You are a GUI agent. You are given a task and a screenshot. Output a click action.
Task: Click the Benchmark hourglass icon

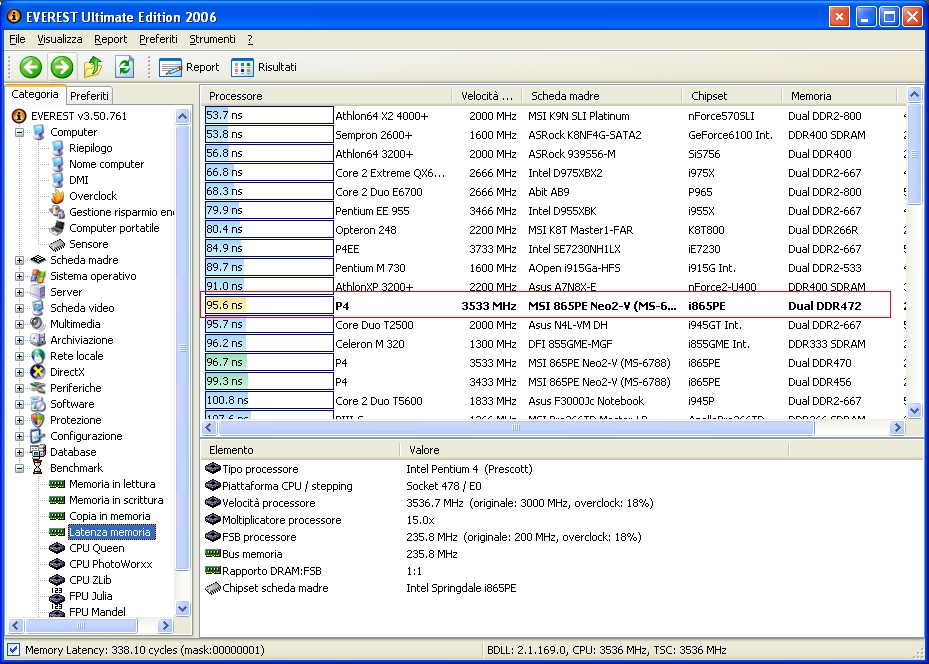38,468
